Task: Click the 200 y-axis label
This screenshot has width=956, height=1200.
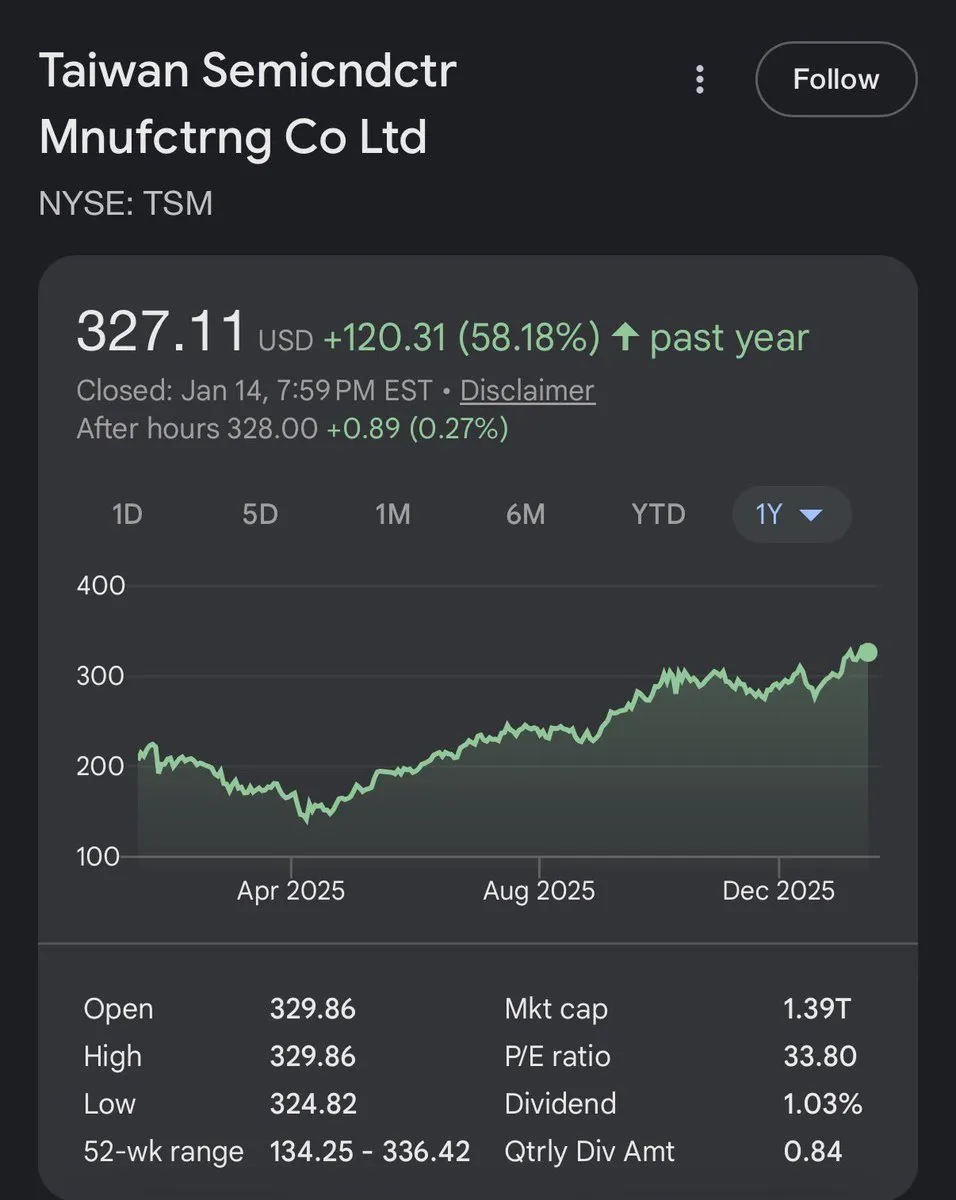Action: [101, 766]
